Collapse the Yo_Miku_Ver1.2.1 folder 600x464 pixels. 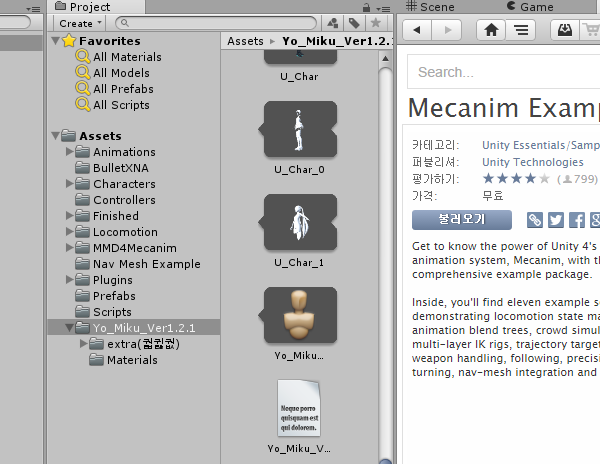coord(70,328)
